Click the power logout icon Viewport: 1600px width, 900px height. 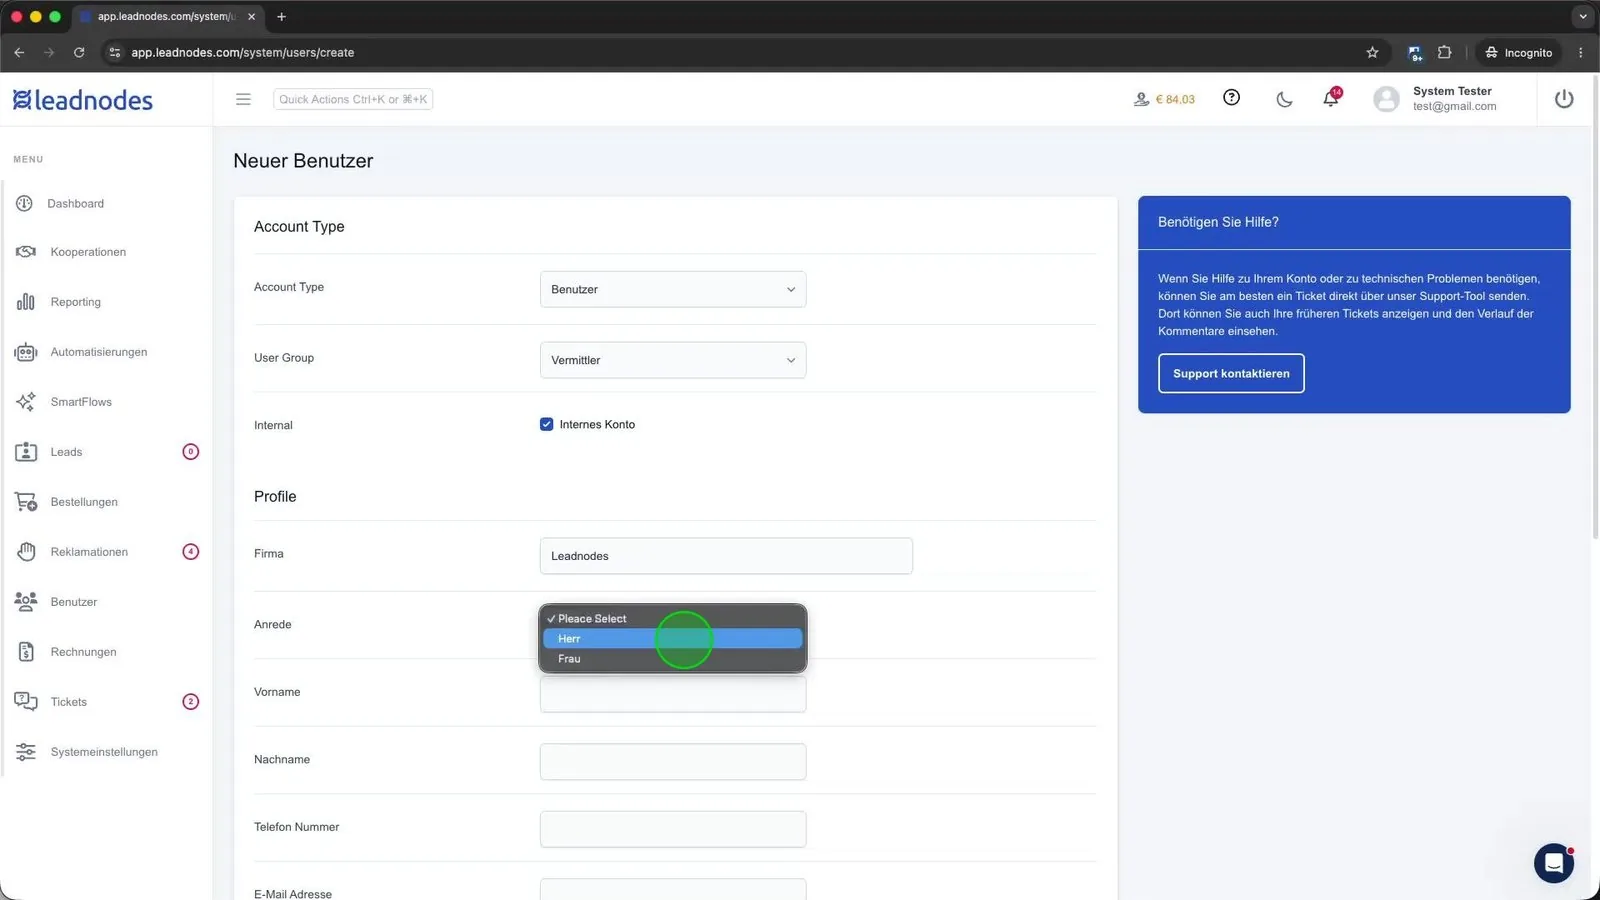coord(1564,99)
